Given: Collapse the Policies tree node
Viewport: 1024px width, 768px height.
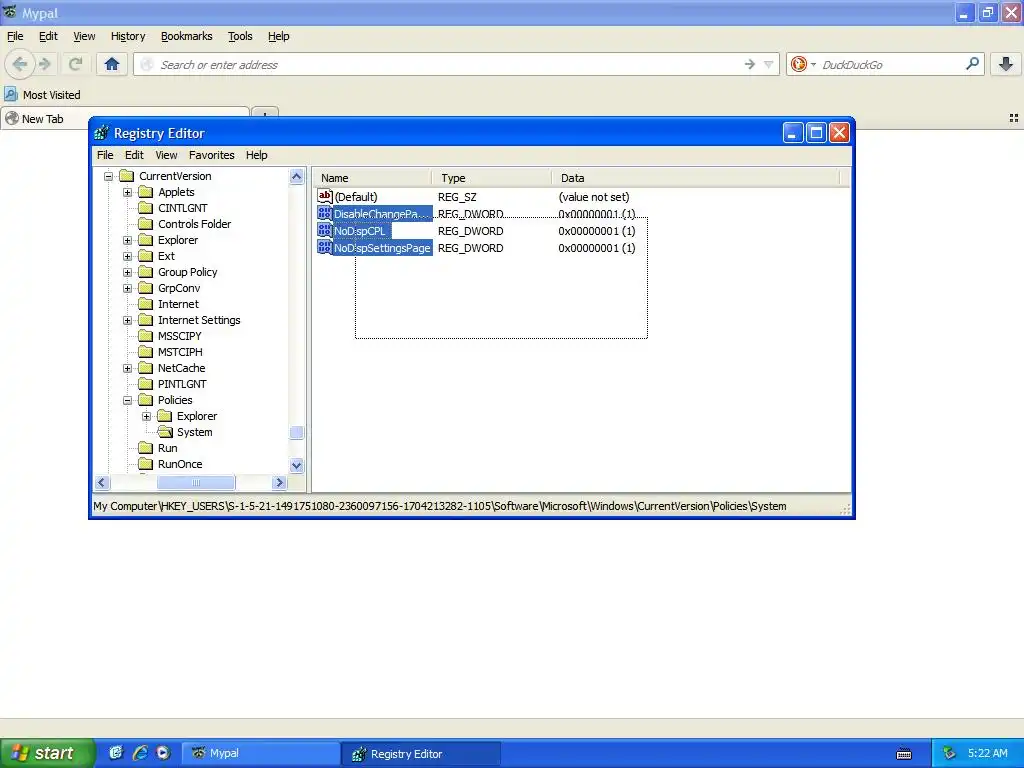Looking at the screenshot, I should 127,400.
